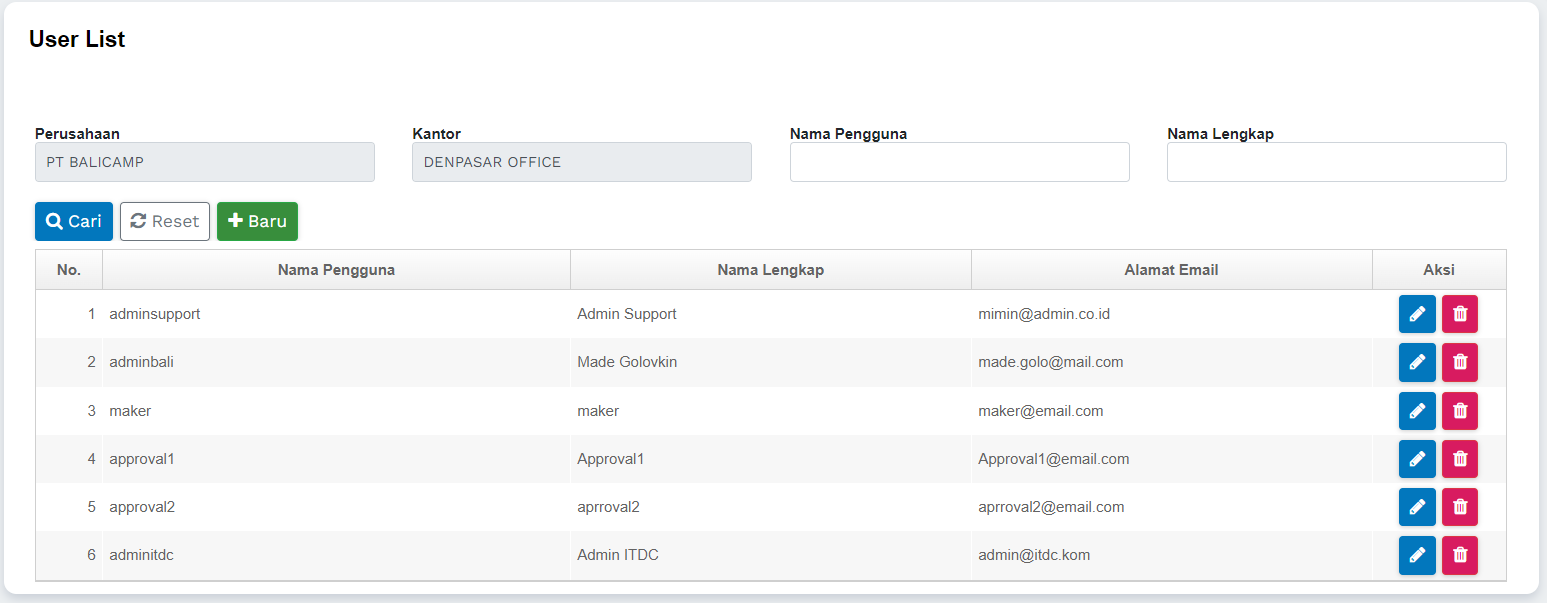Reset the search filters
This screenshot has height=603, width=1547.
point(165,221)
